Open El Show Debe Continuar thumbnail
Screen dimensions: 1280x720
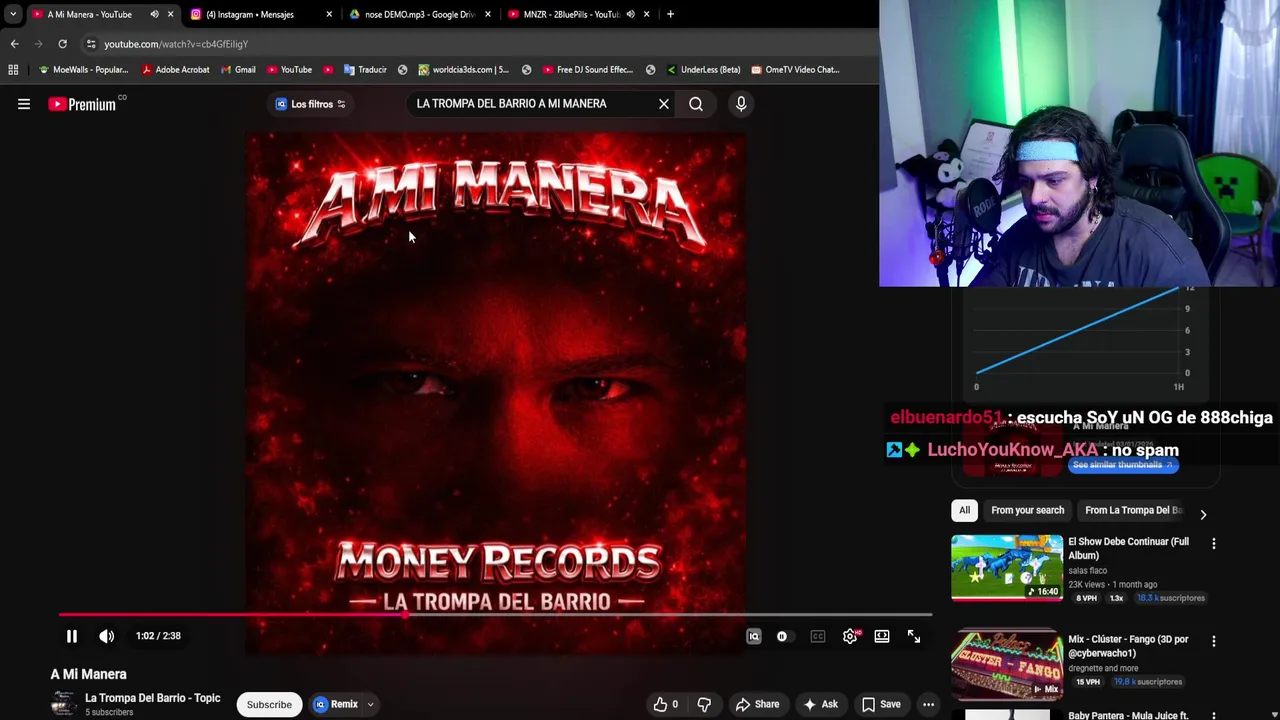click(x=1007, y=567)
